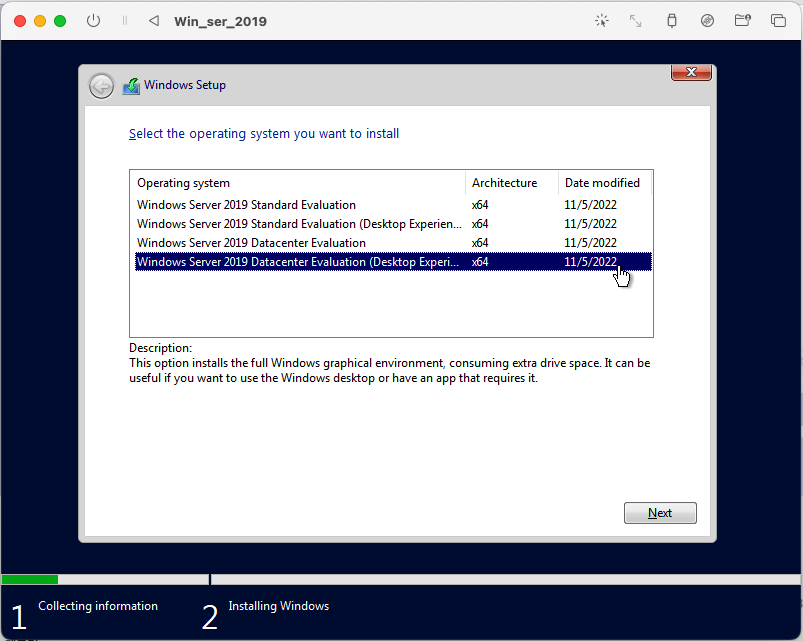This screenshot has height=641, width=803.
Task: Click the Operating system column header
Action: pos(298,183)
